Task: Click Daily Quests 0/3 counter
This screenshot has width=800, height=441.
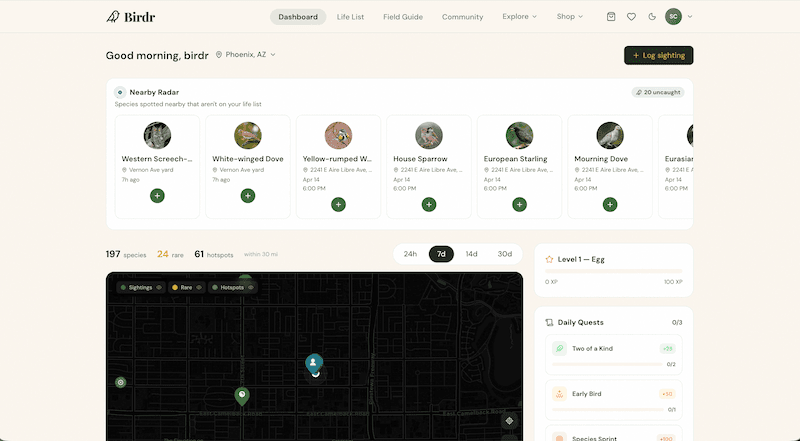Action: (x=677, y=323)
